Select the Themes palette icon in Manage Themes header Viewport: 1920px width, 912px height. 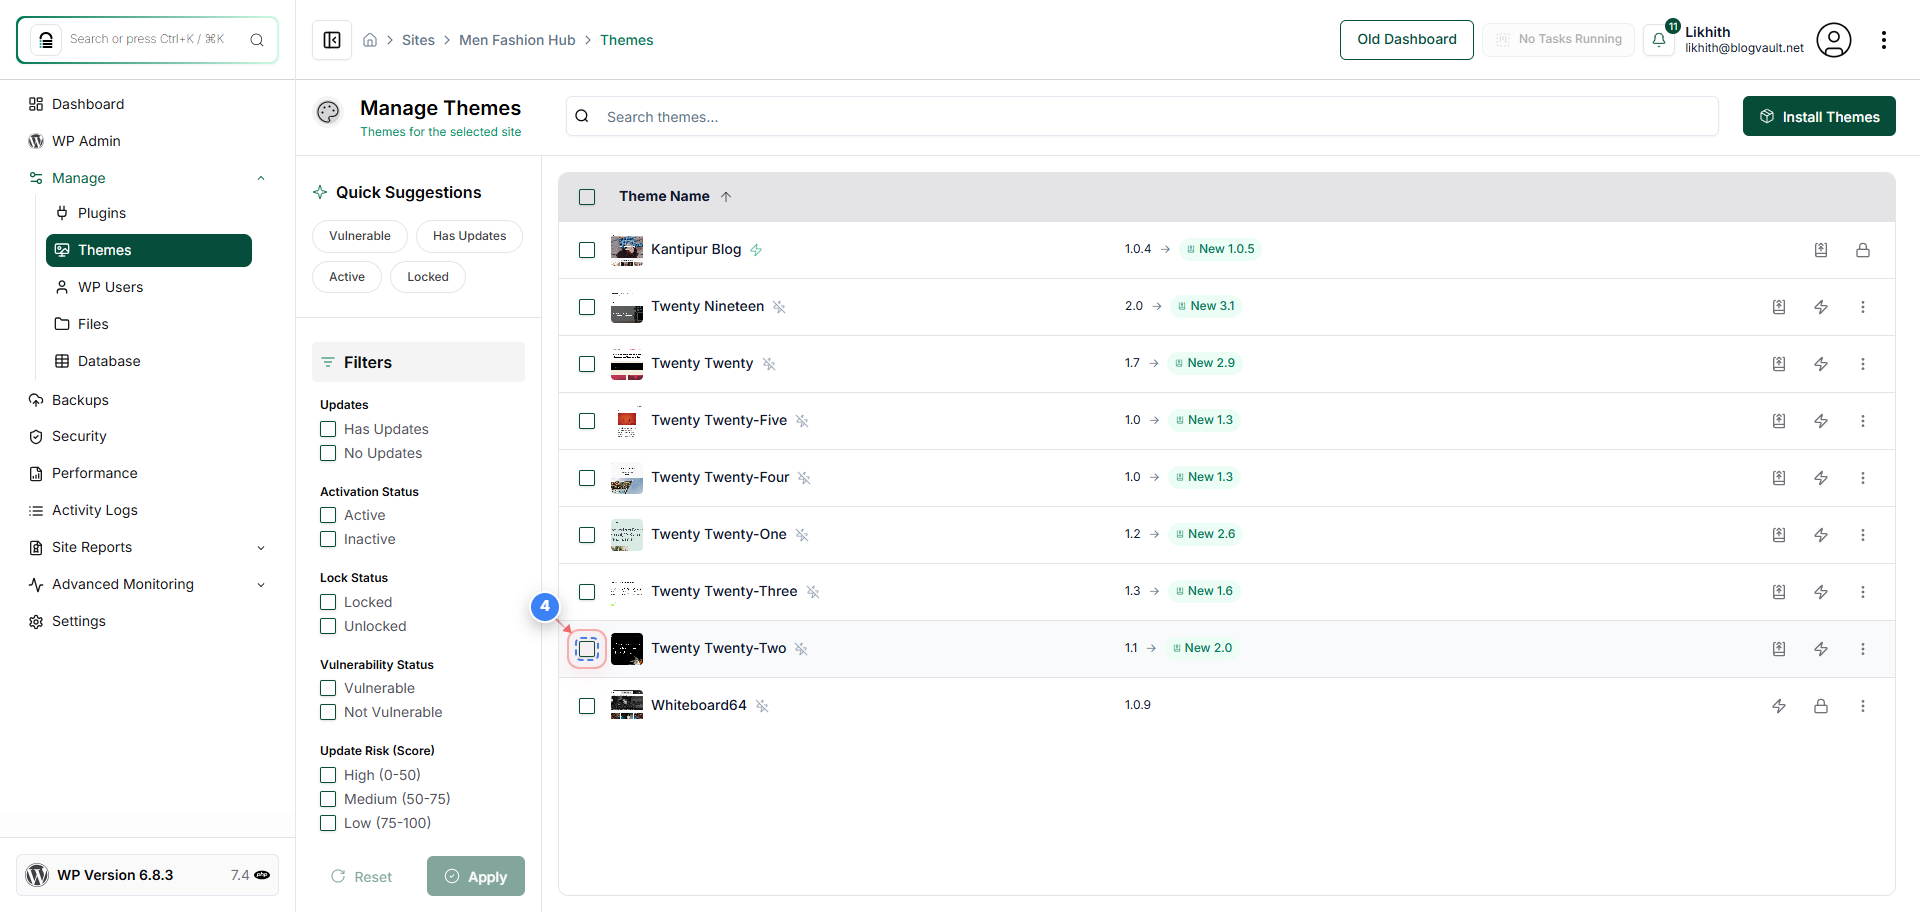pos(328,112)
